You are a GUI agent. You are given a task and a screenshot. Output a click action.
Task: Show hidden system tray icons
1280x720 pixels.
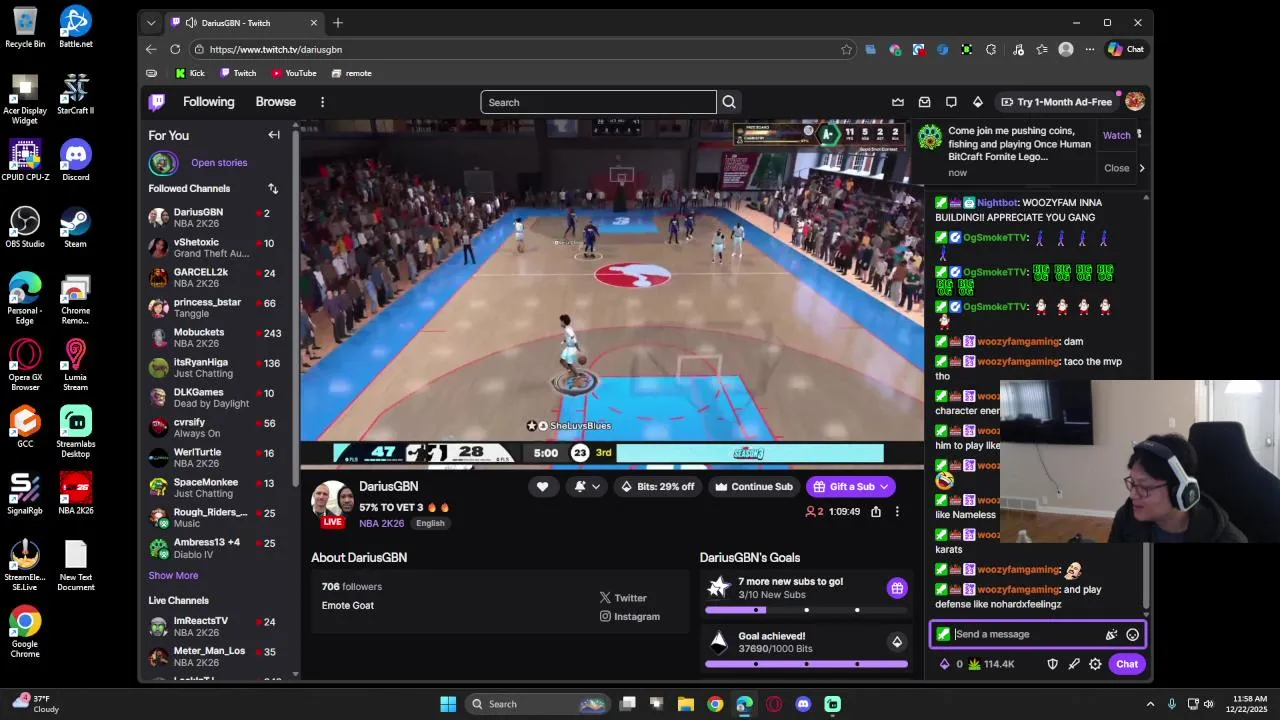point(1150,704)
